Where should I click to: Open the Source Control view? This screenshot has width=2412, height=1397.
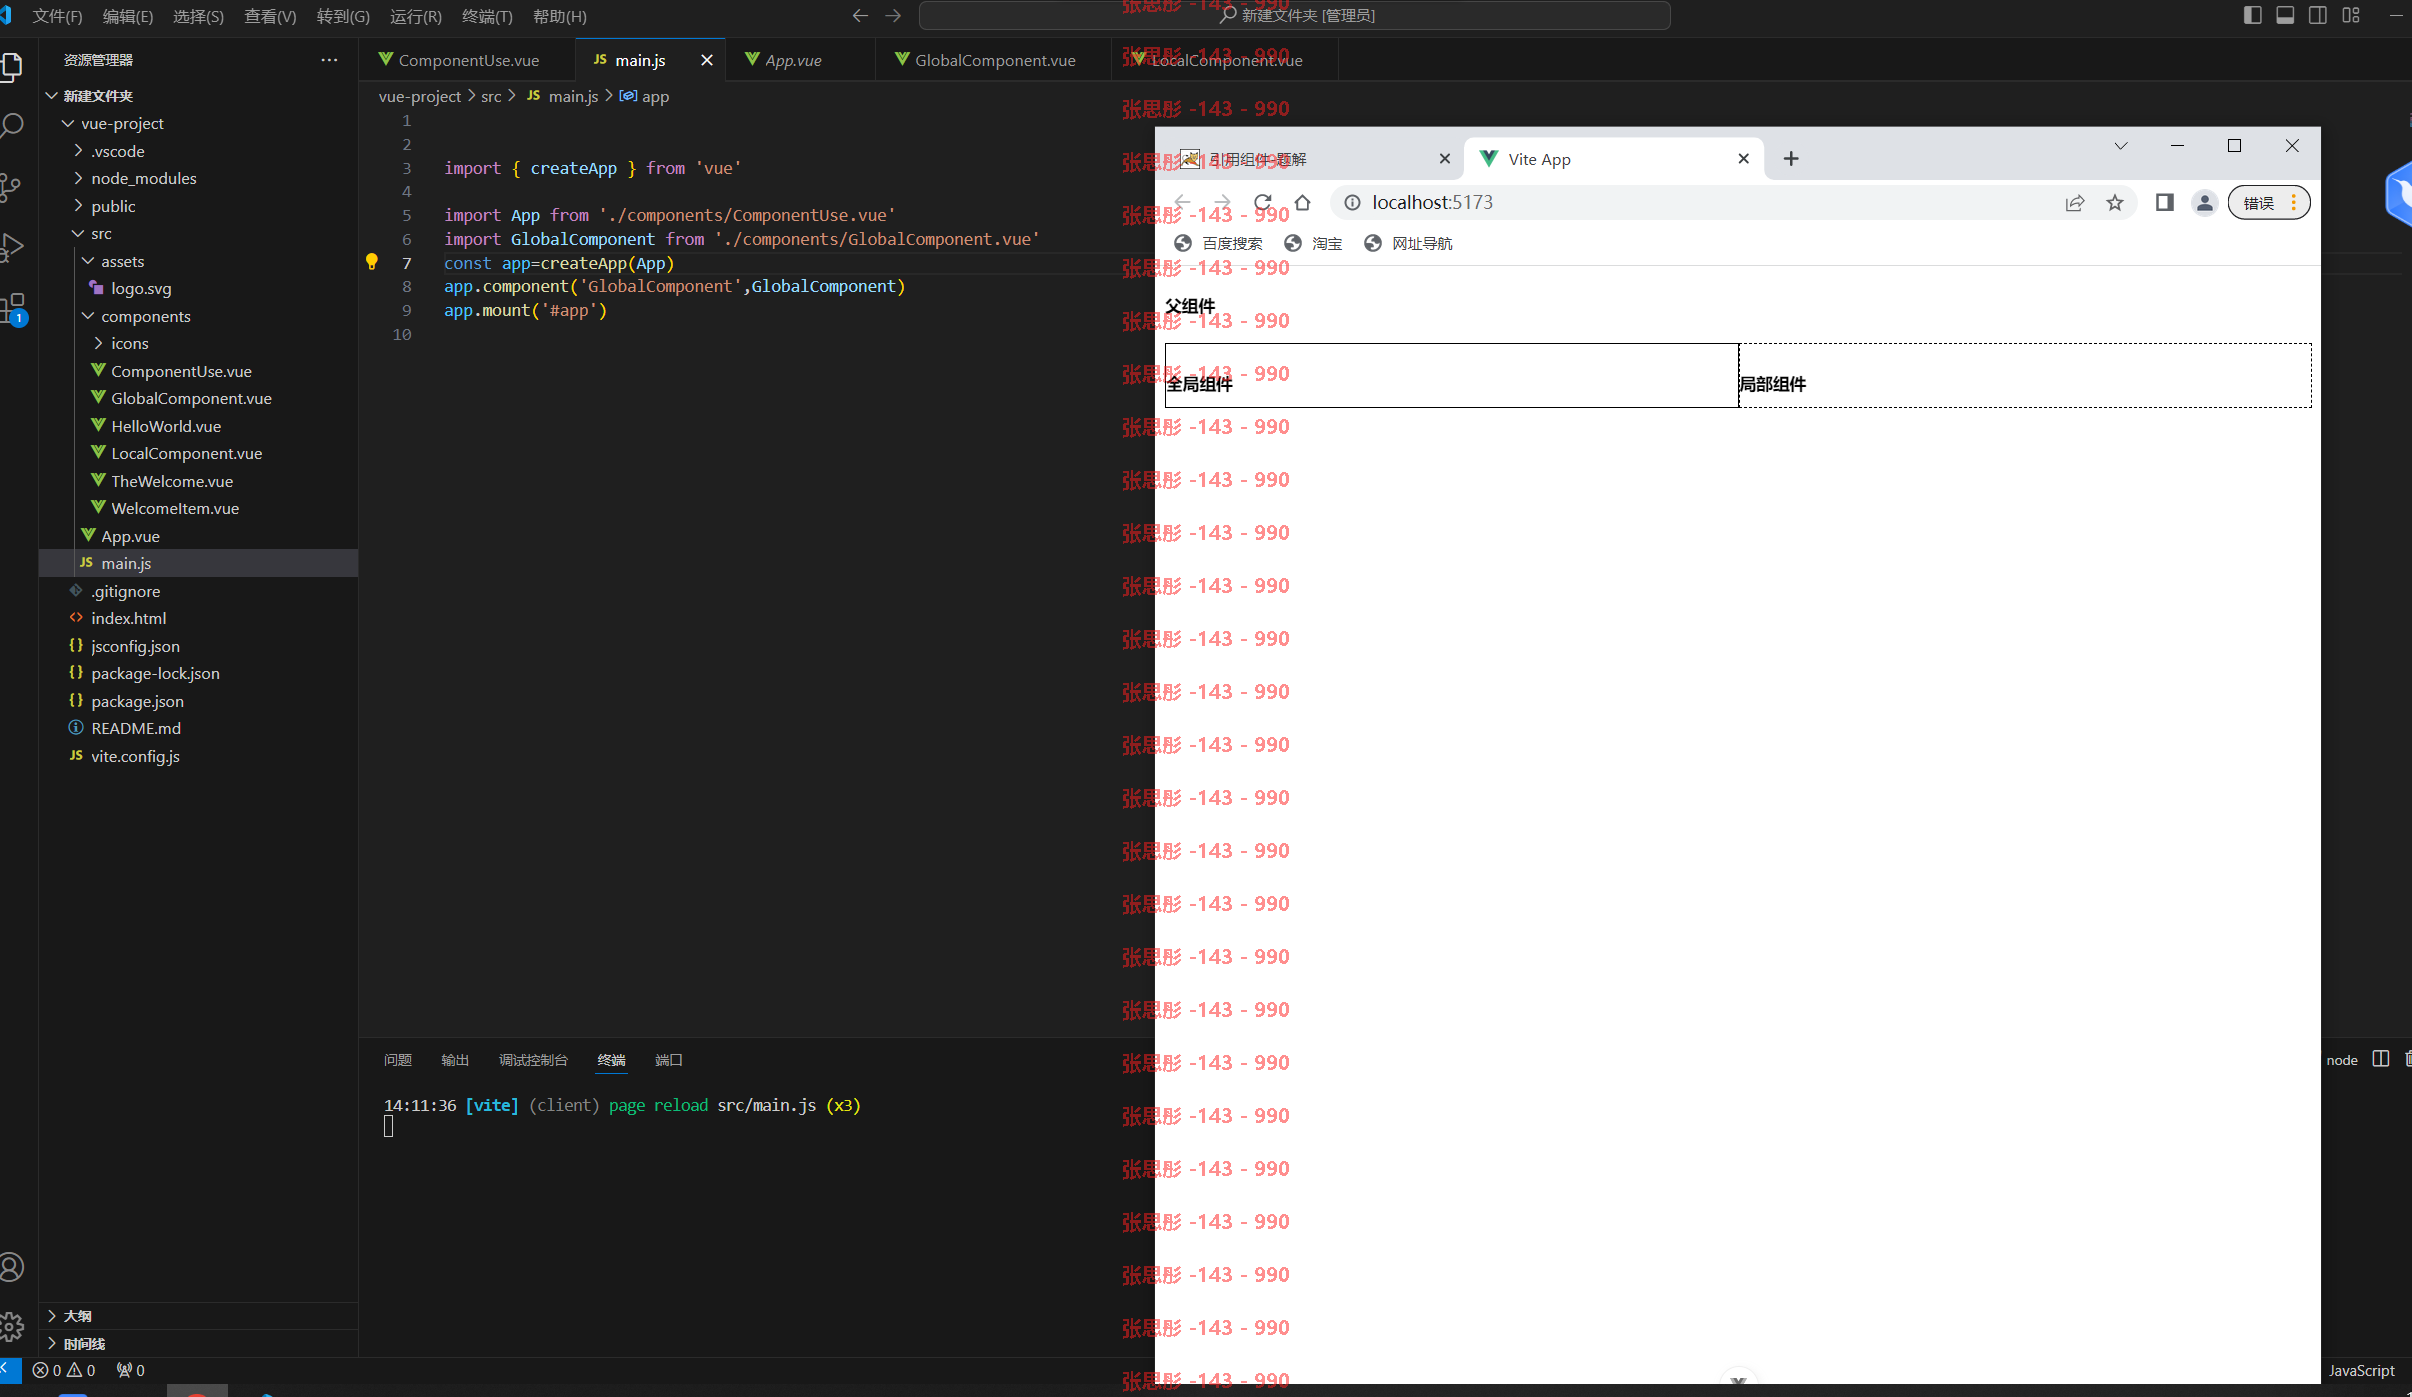click(11, 187)
